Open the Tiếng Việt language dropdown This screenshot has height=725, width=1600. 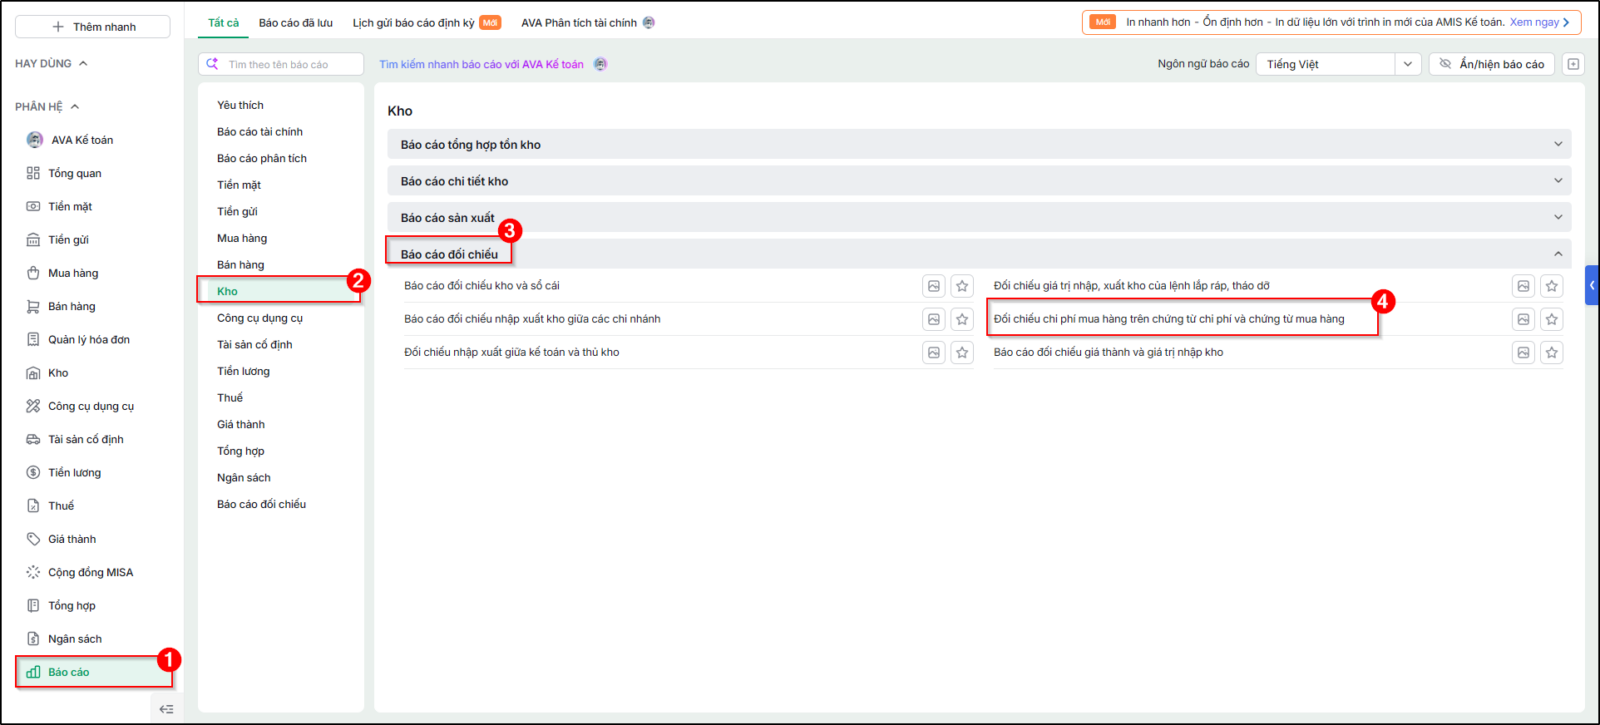click(1338, 64)
